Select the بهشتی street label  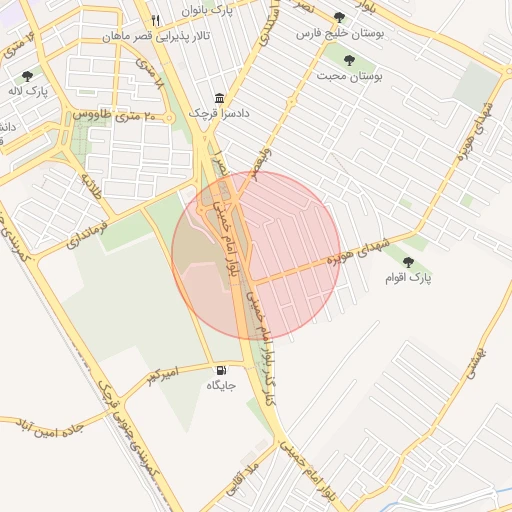pyautogui.click(x=476, y=364)
